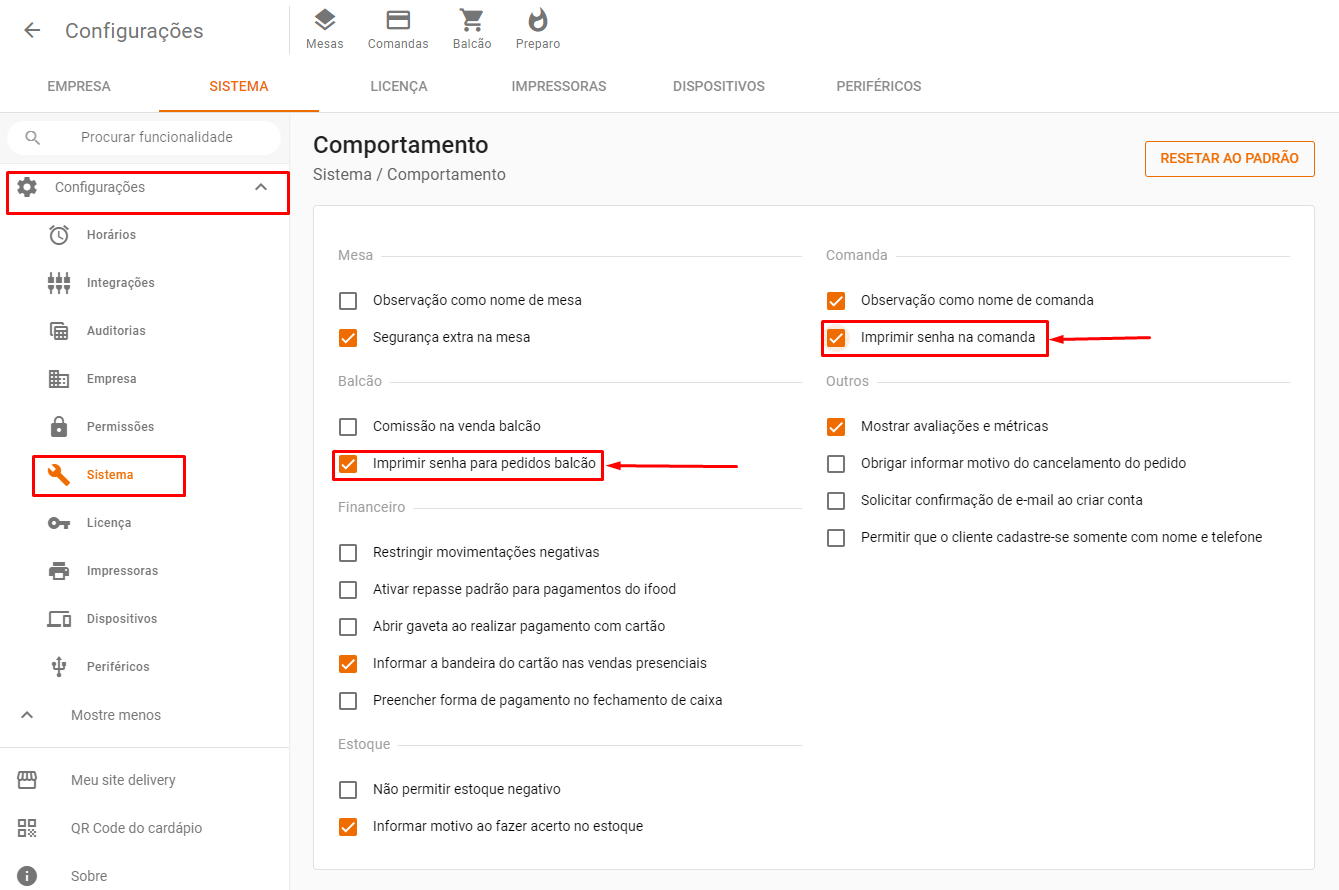This screenshot has height=890, width=1339.
Task: Switch to the LICENÇA tab
Action: pos(399,87)
